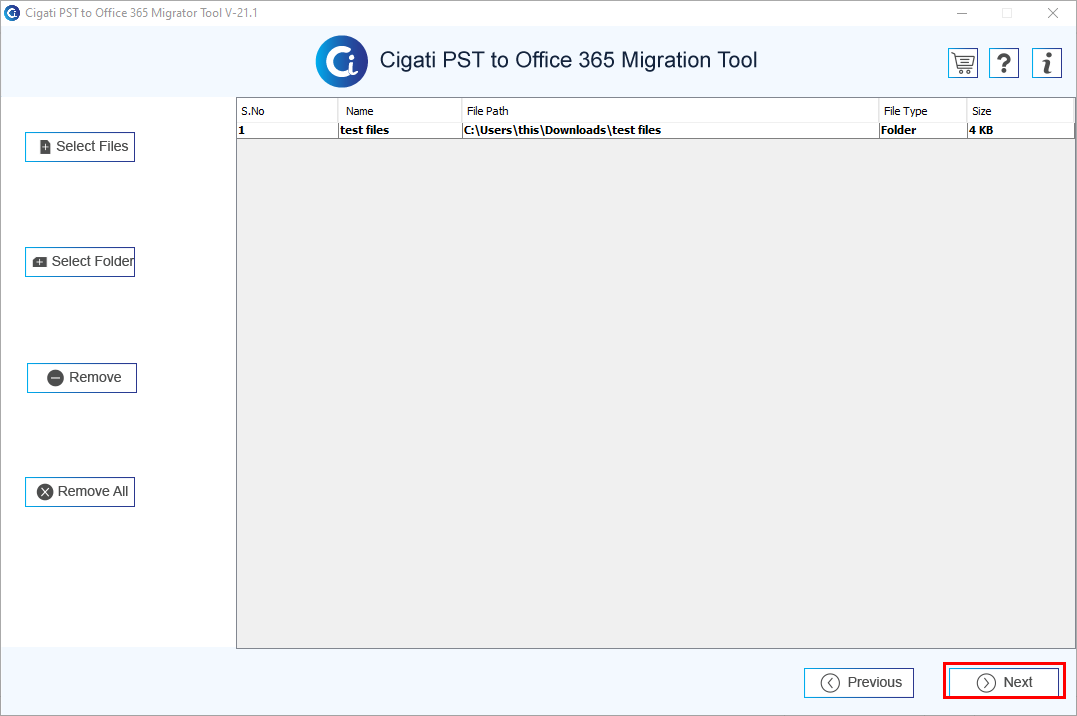1077x716 pixels.
Task: Open the question mark help icon
Action: [x=1004, y=63]
